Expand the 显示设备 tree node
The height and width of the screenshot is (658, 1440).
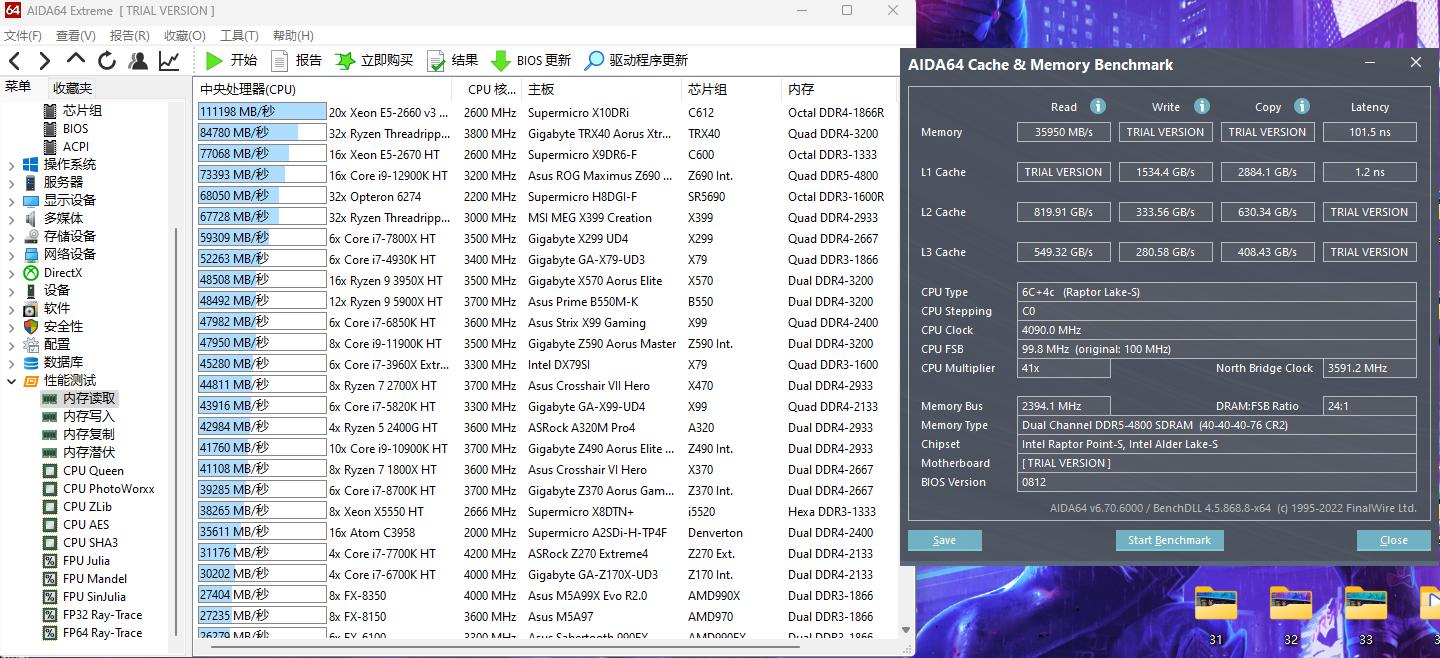click(11, 200)
